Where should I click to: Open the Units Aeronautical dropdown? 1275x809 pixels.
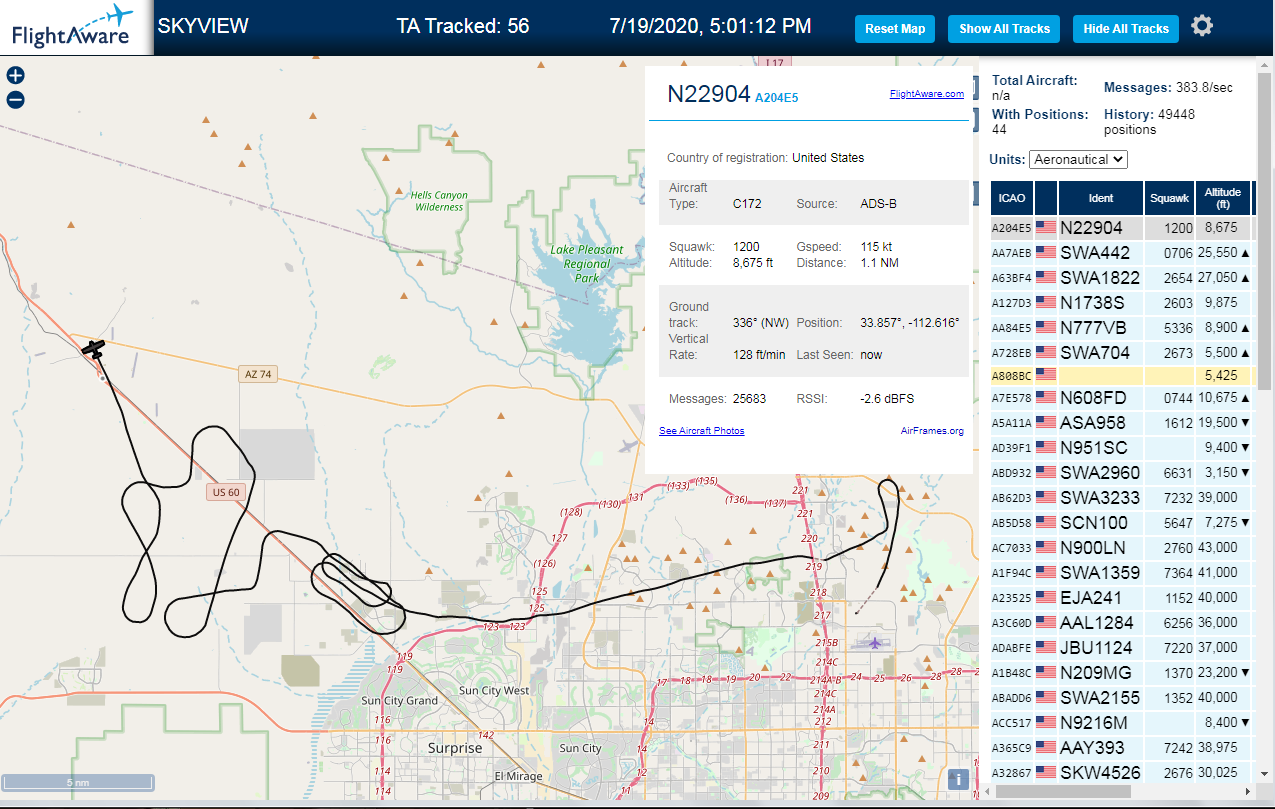point(1078,159)
